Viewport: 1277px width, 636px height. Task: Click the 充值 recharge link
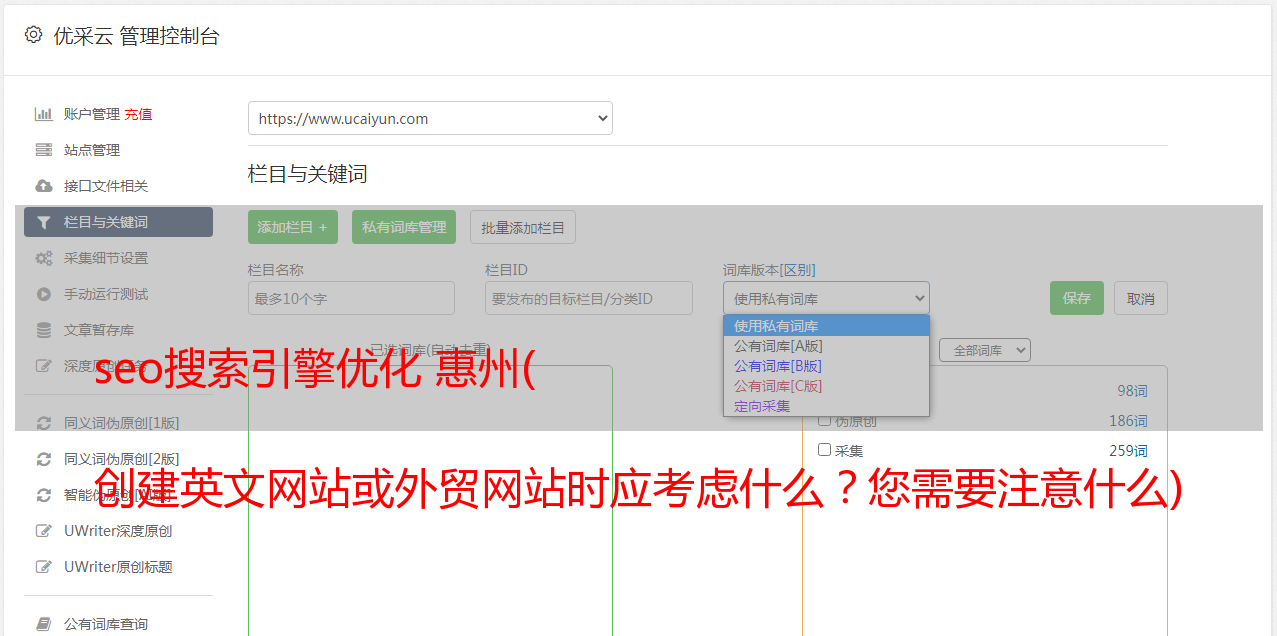138,114
